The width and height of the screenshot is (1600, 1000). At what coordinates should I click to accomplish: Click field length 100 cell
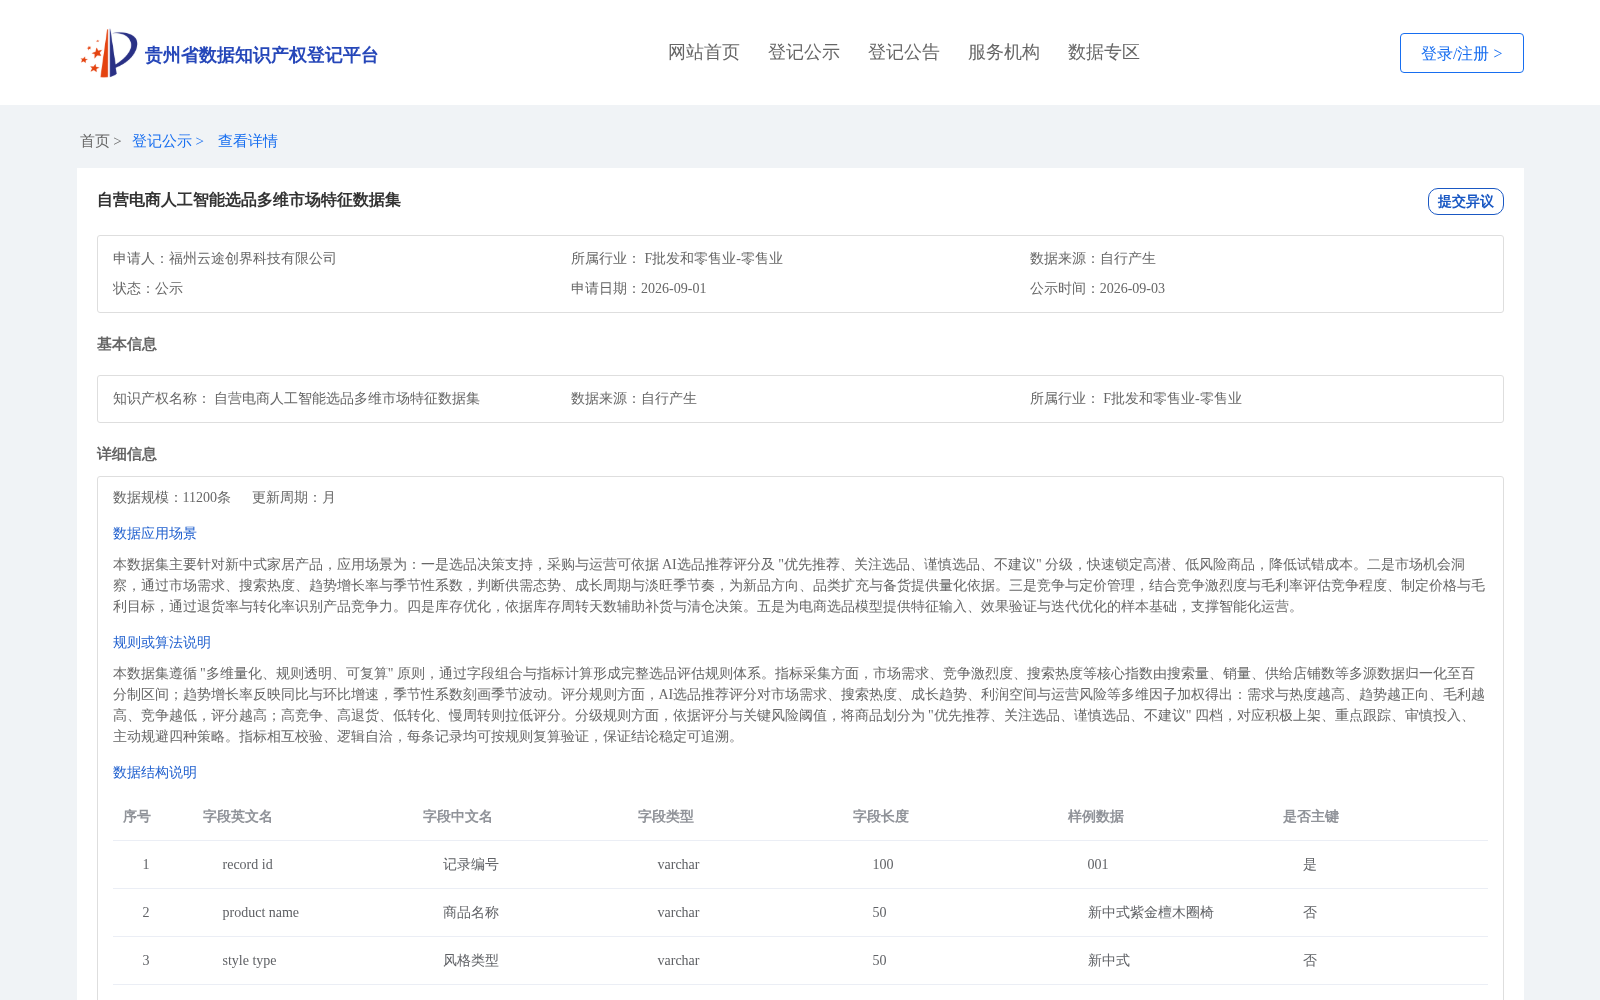point(883,864)
